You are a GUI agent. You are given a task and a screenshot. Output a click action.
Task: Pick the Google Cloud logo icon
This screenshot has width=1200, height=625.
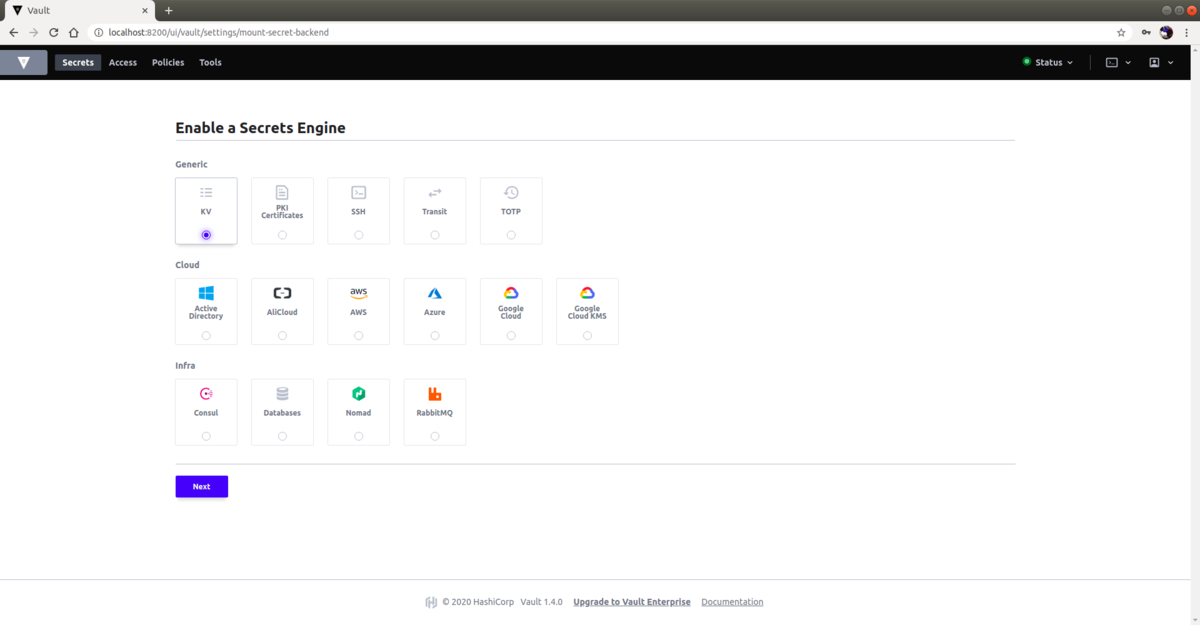[x=511, y=293]
